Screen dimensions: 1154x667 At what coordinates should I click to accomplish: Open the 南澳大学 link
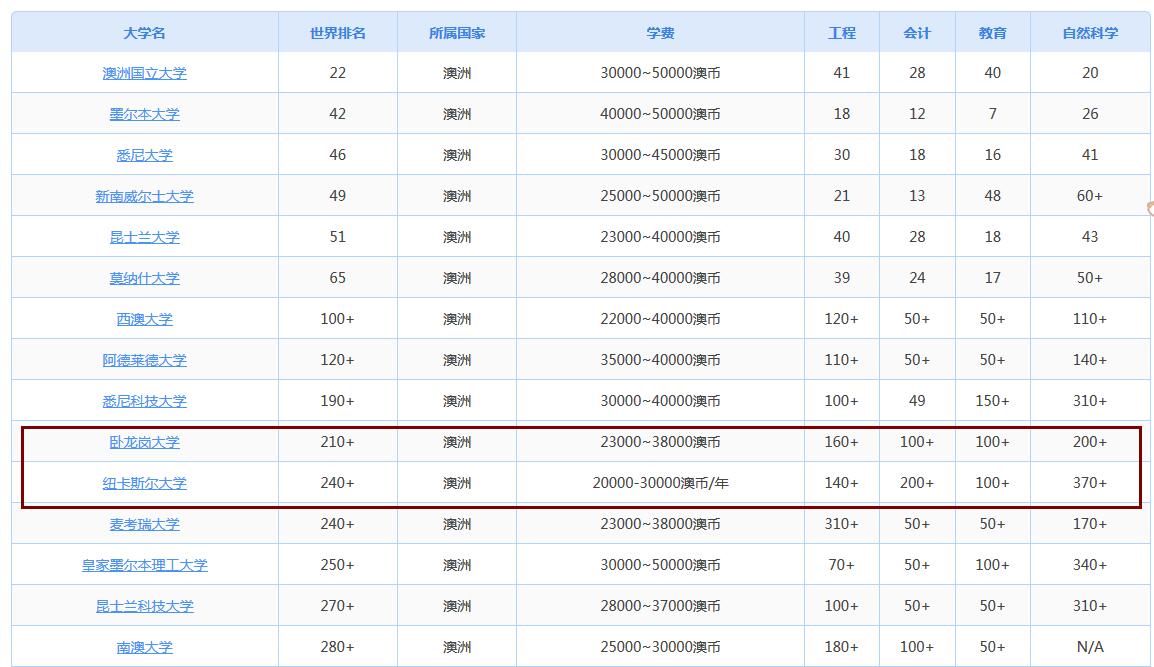[x=144, y=647]
